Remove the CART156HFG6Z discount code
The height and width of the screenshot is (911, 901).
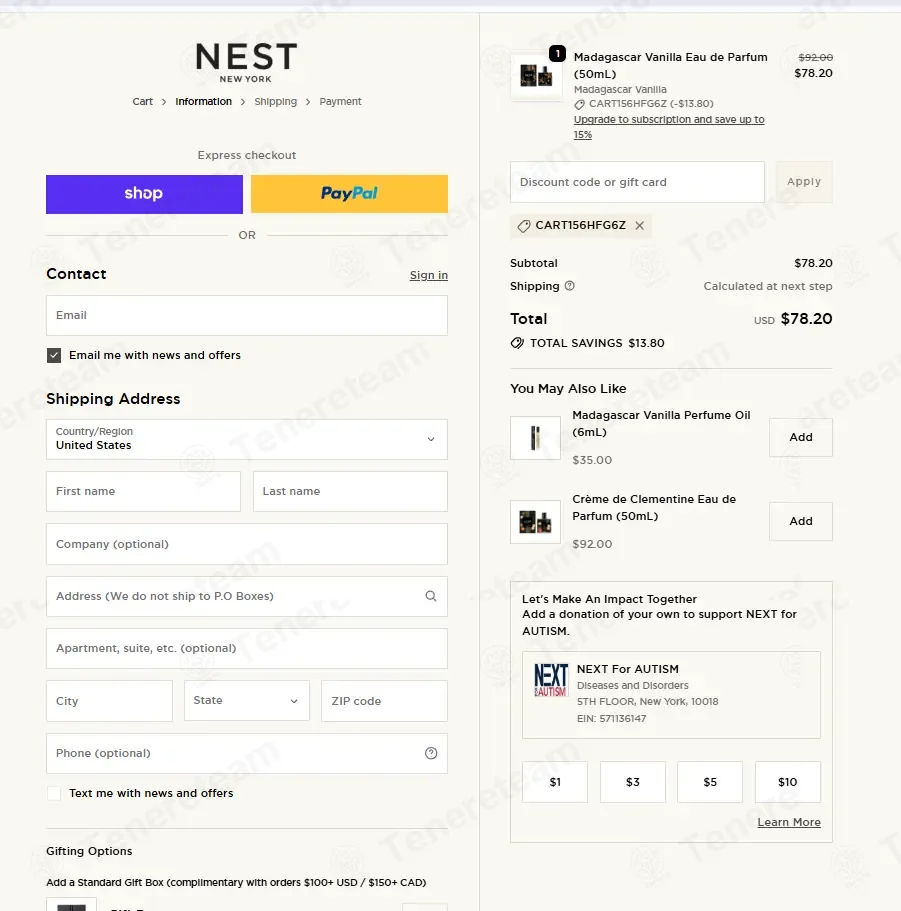640,225
